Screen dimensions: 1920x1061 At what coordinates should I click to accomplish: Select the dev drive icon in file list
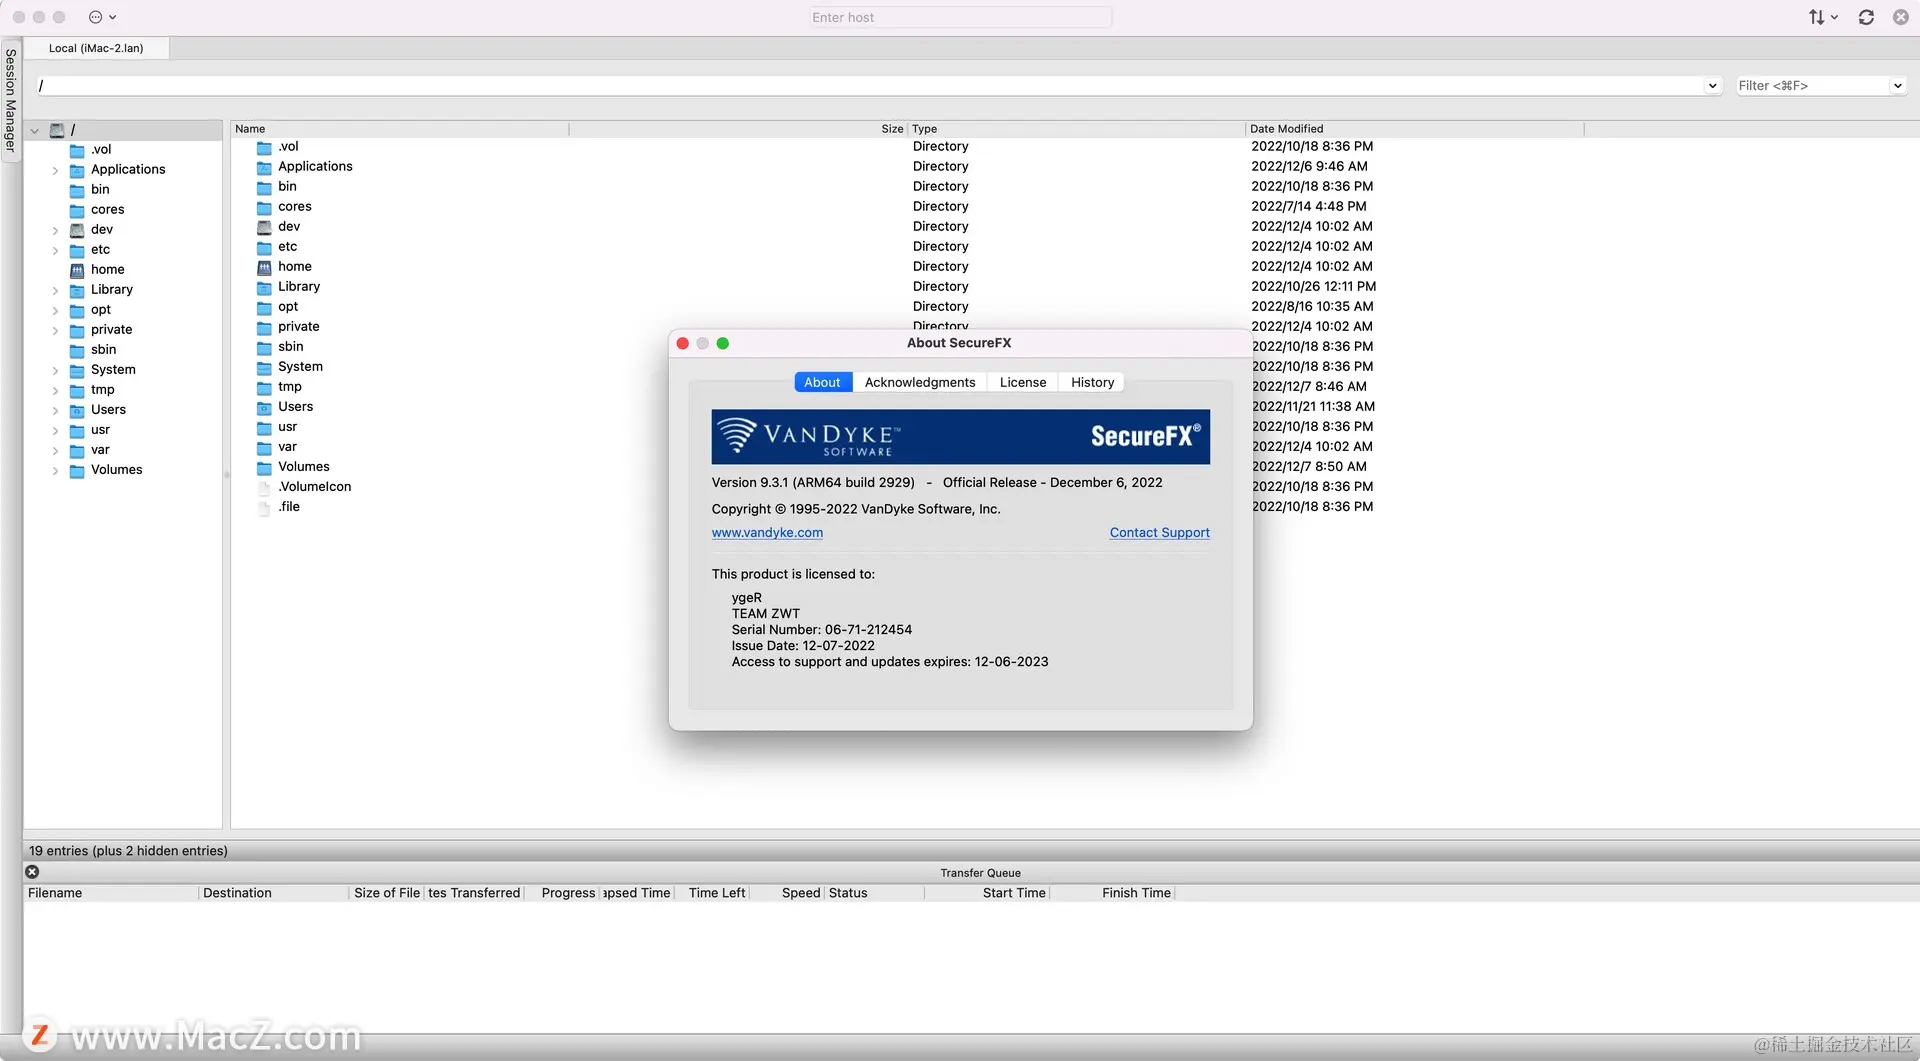(x=264, y=227)
